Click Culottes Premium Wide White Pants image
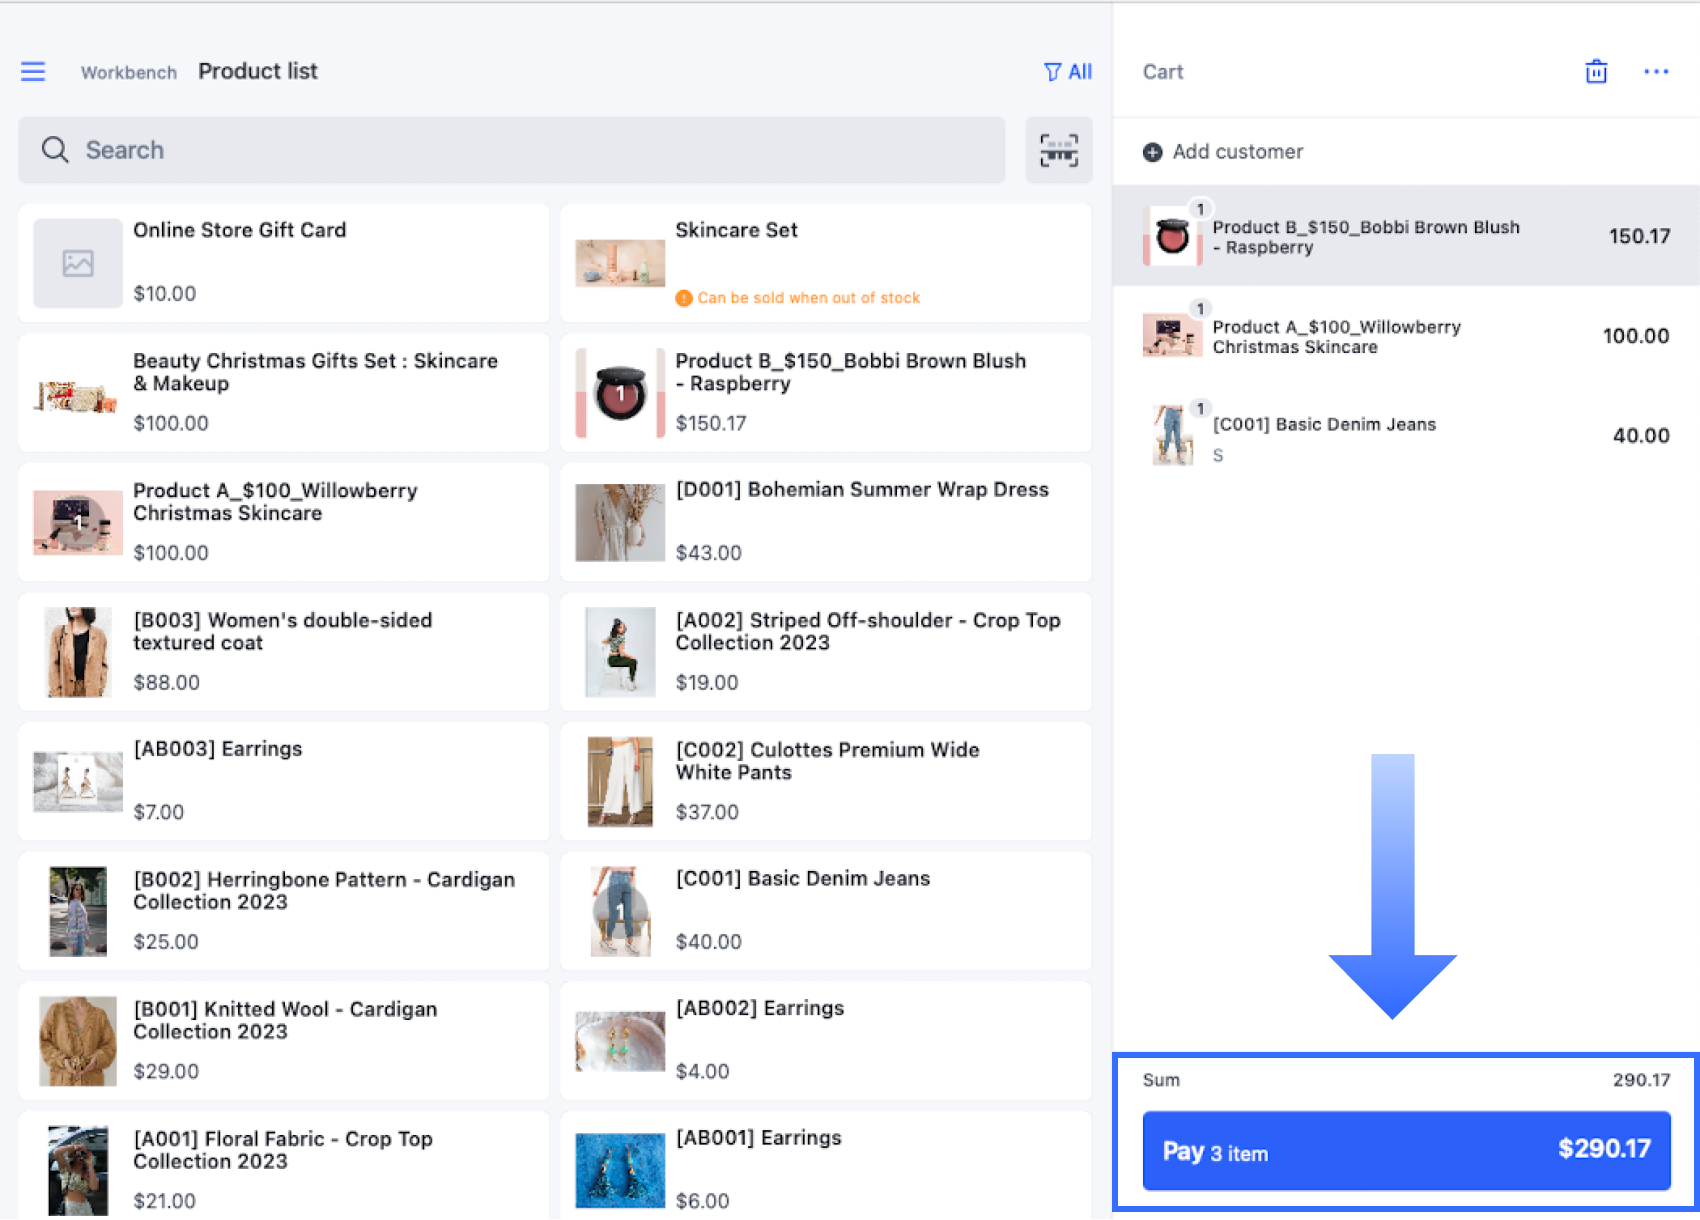1700x1220 pixels. click(620, 782)
